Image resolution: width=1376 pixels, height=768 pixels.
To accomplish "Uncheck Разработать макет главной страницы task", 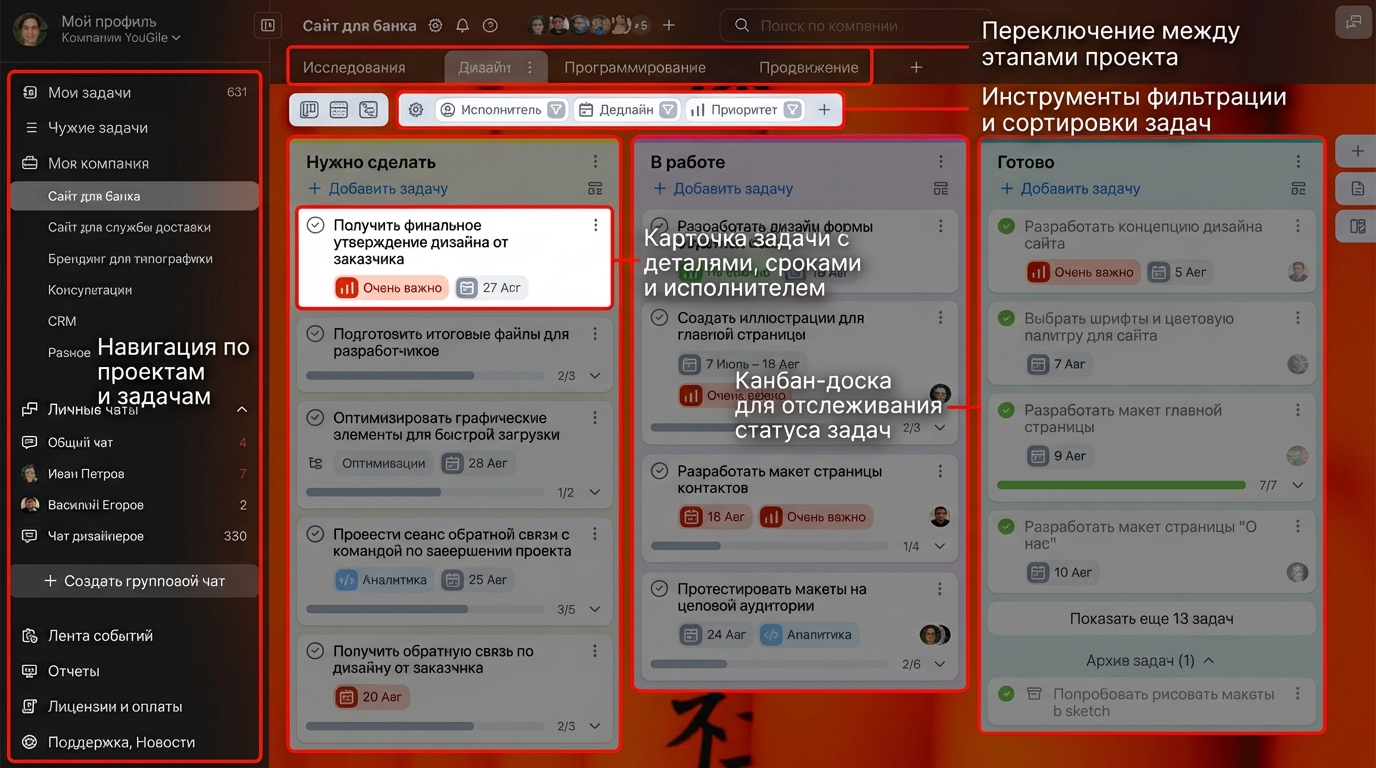I will pyautogui.click(x=1006, y=410).
